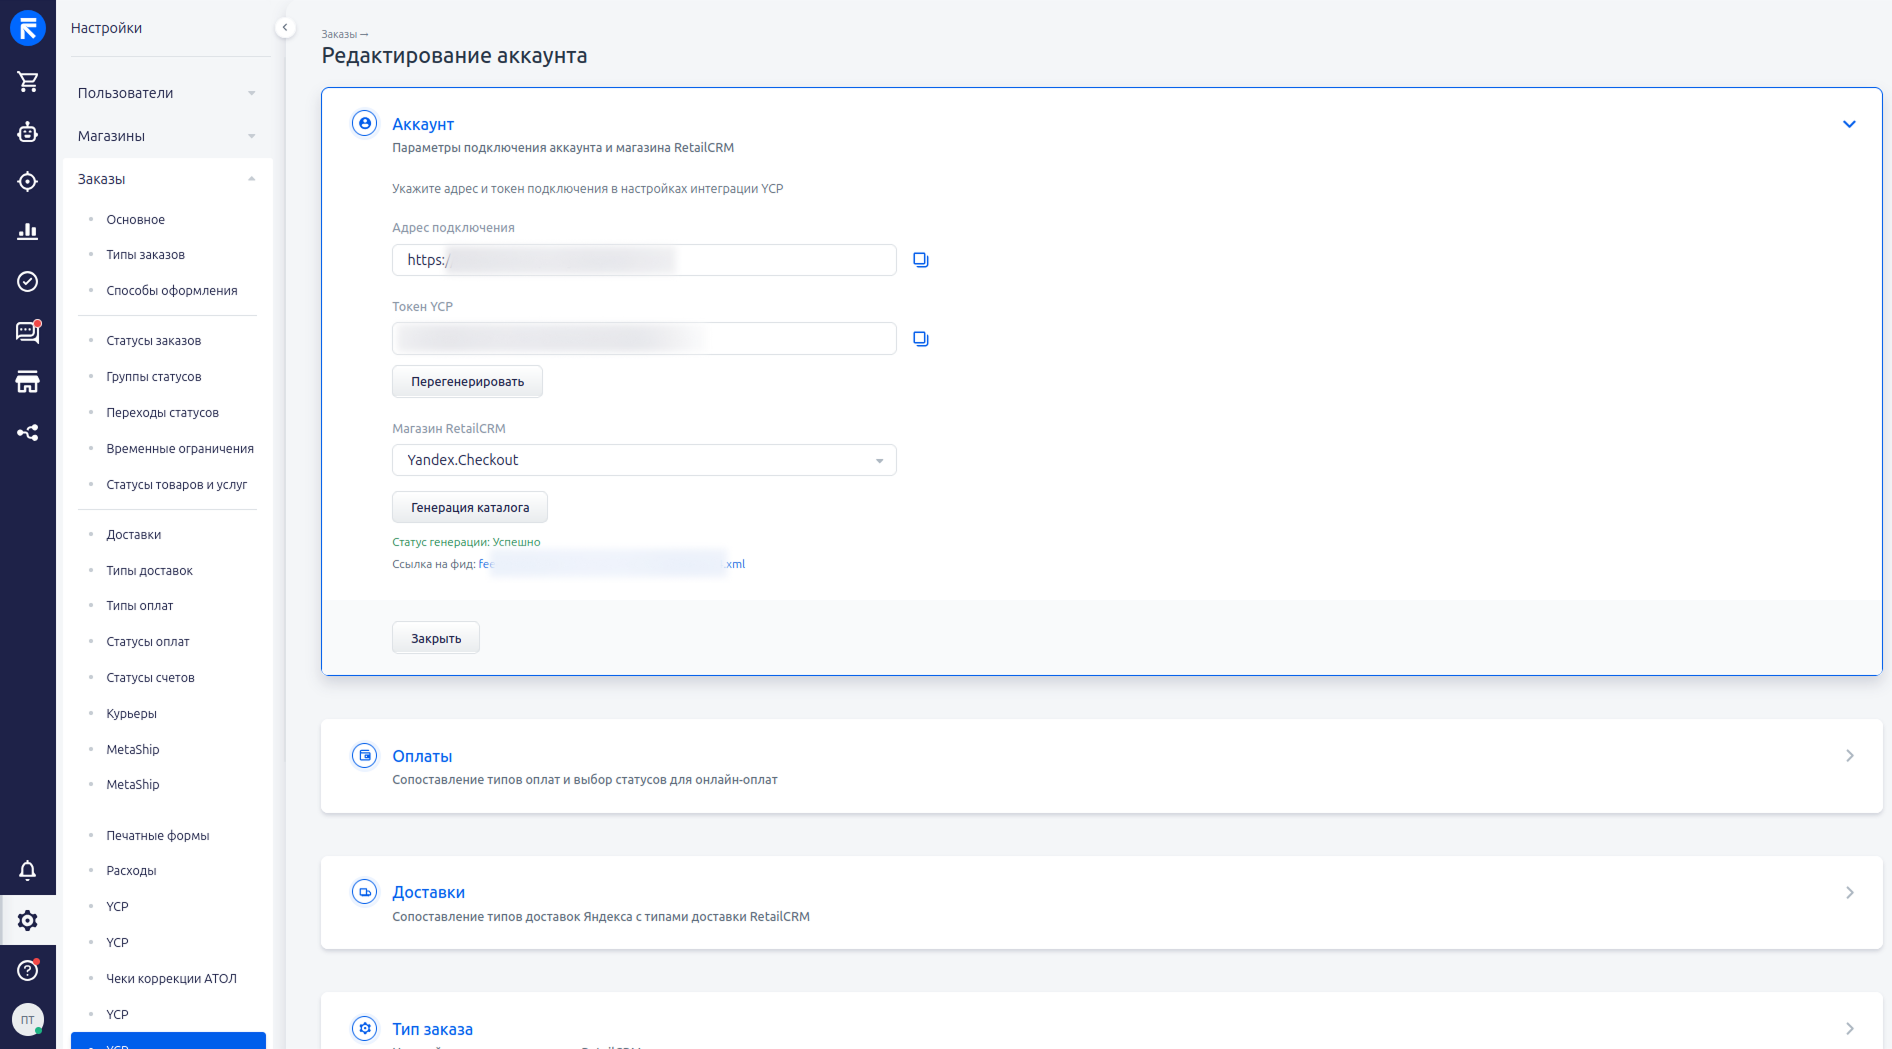Open the Магазин RetailCRM dropdown
The width and height of the screenshot is (1892, 1049).
click(644, 460)
